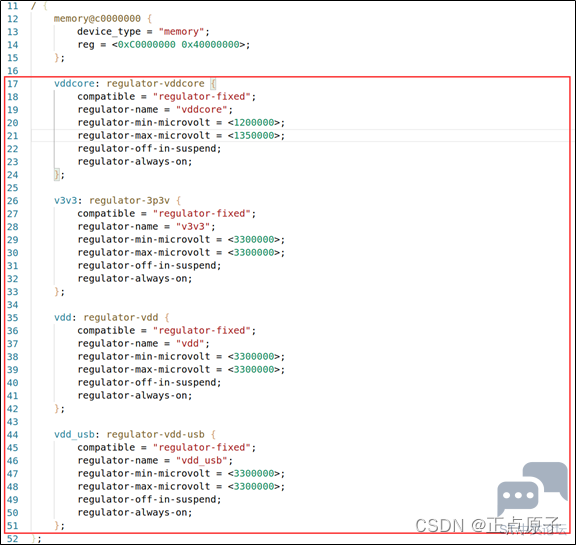This screenshot has height=545, width=576.
Task: Click line number 52 in the gutter
Action: [x=12, y=539]
